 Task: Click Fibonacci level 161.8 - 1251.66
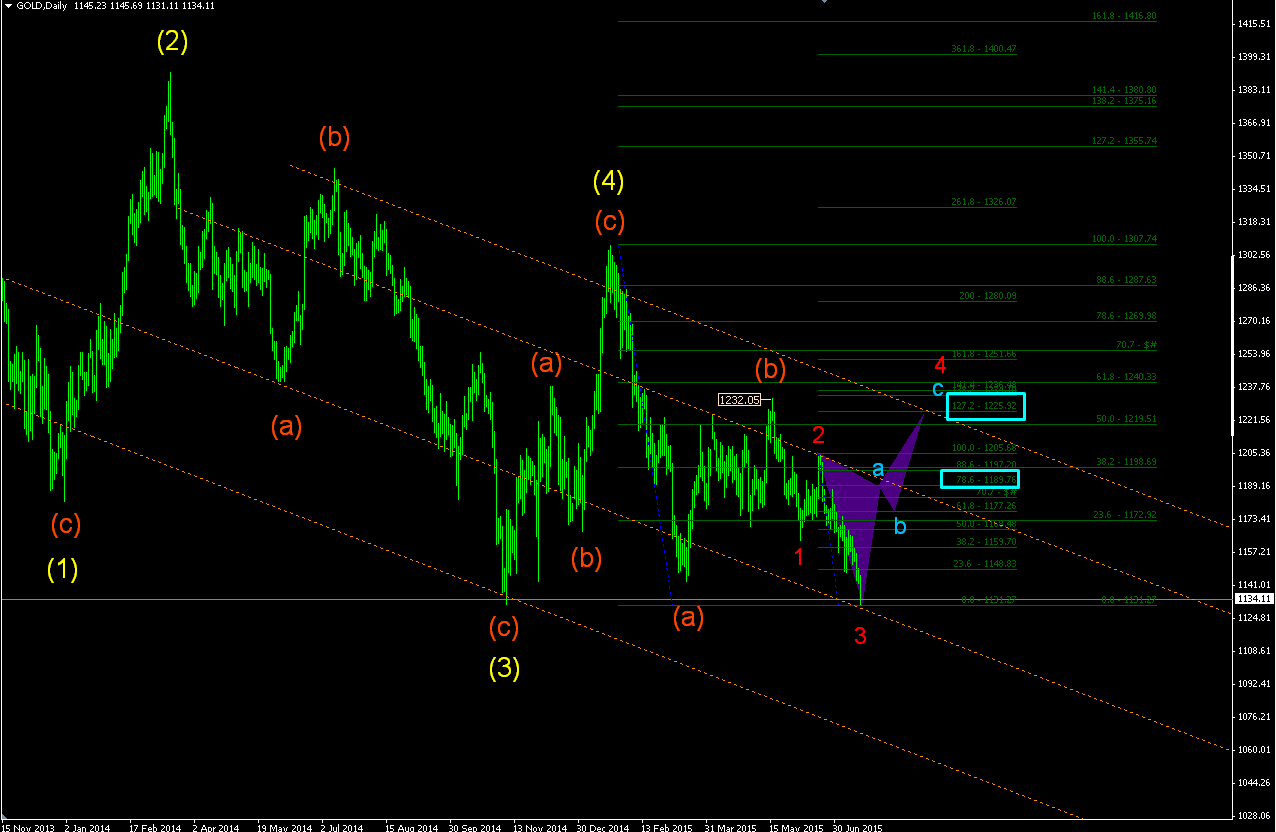tap(984, 354)
